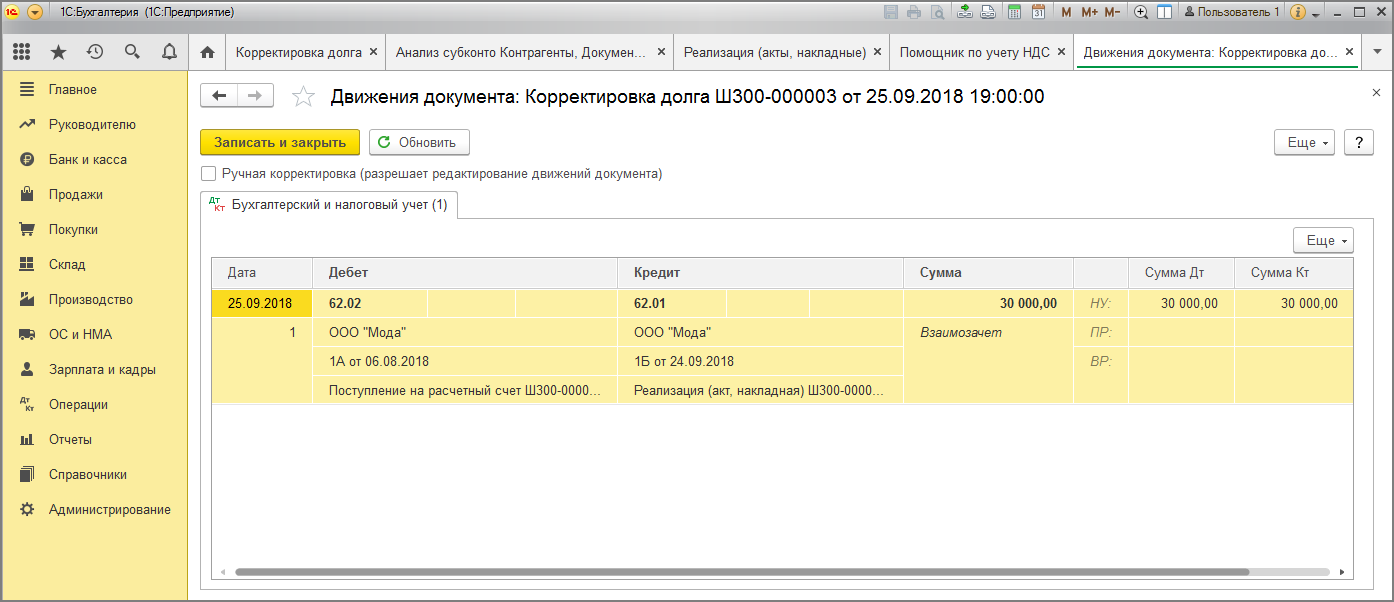Close the Реализация (акты, накладные) tab

[x=877, y=52]
